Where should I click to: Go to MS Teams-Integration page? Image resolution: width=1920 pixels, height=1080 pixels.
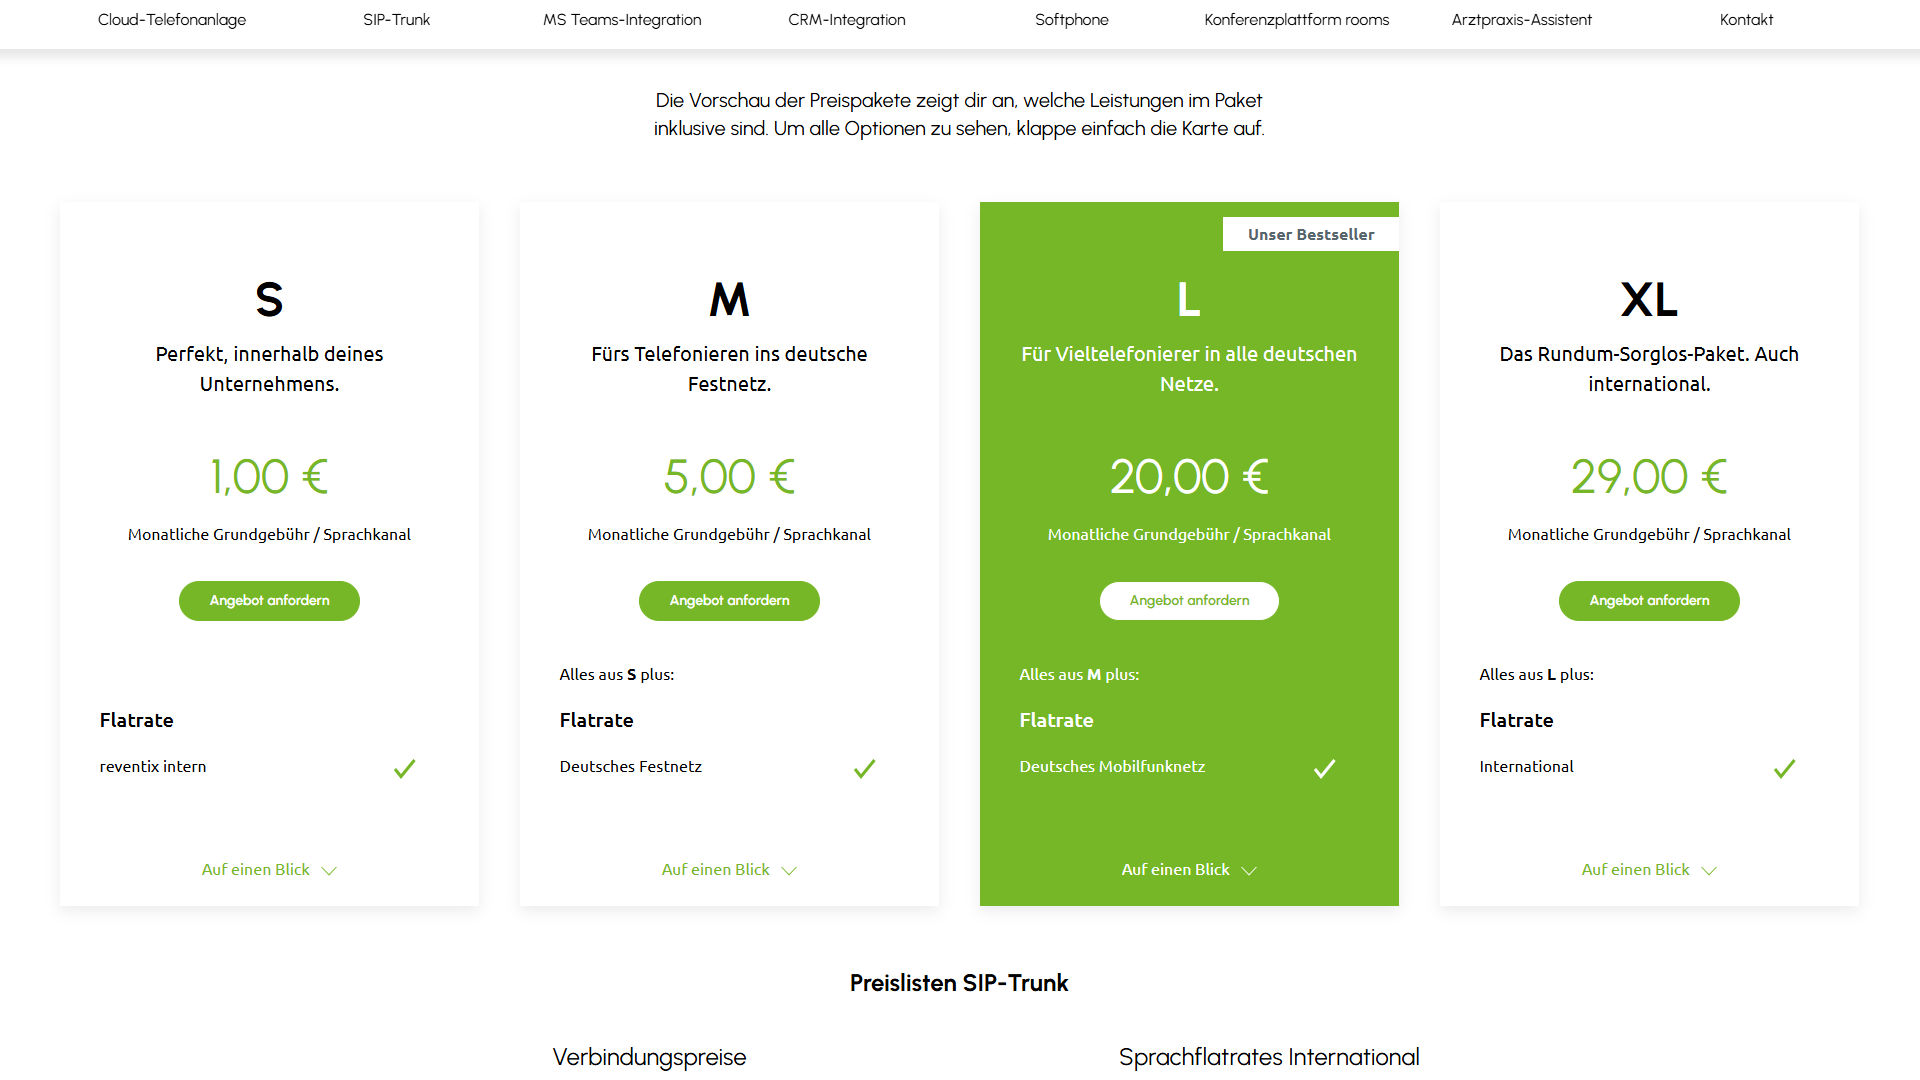(622, 20)
